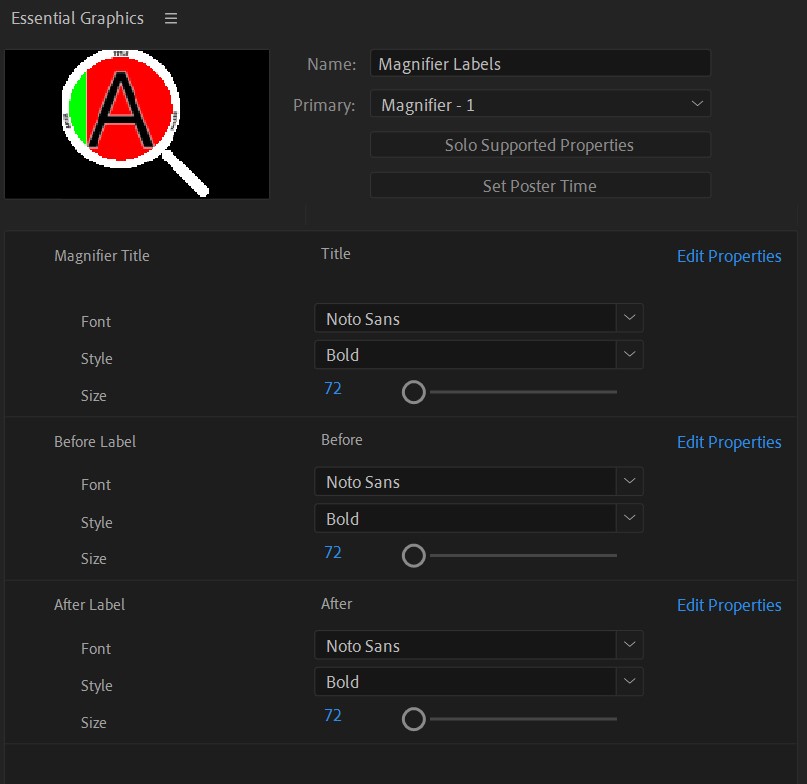Open Before Label Font dropdown
Image resolution: width=807 pixels, height=784 pixels.
click(x=478, y=482)
